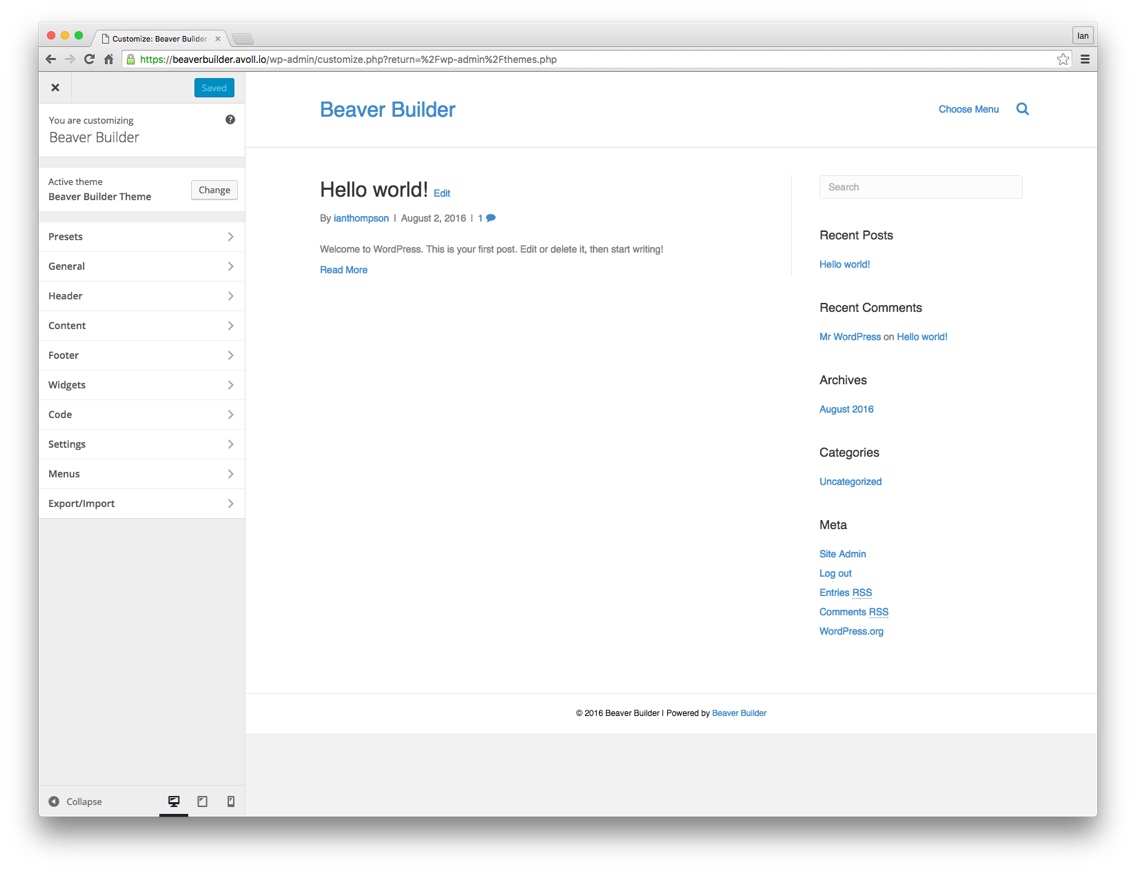The image size is (1136, 871).
Task: Click the search magnifier icon in site header
Action: pos(1022,109)
